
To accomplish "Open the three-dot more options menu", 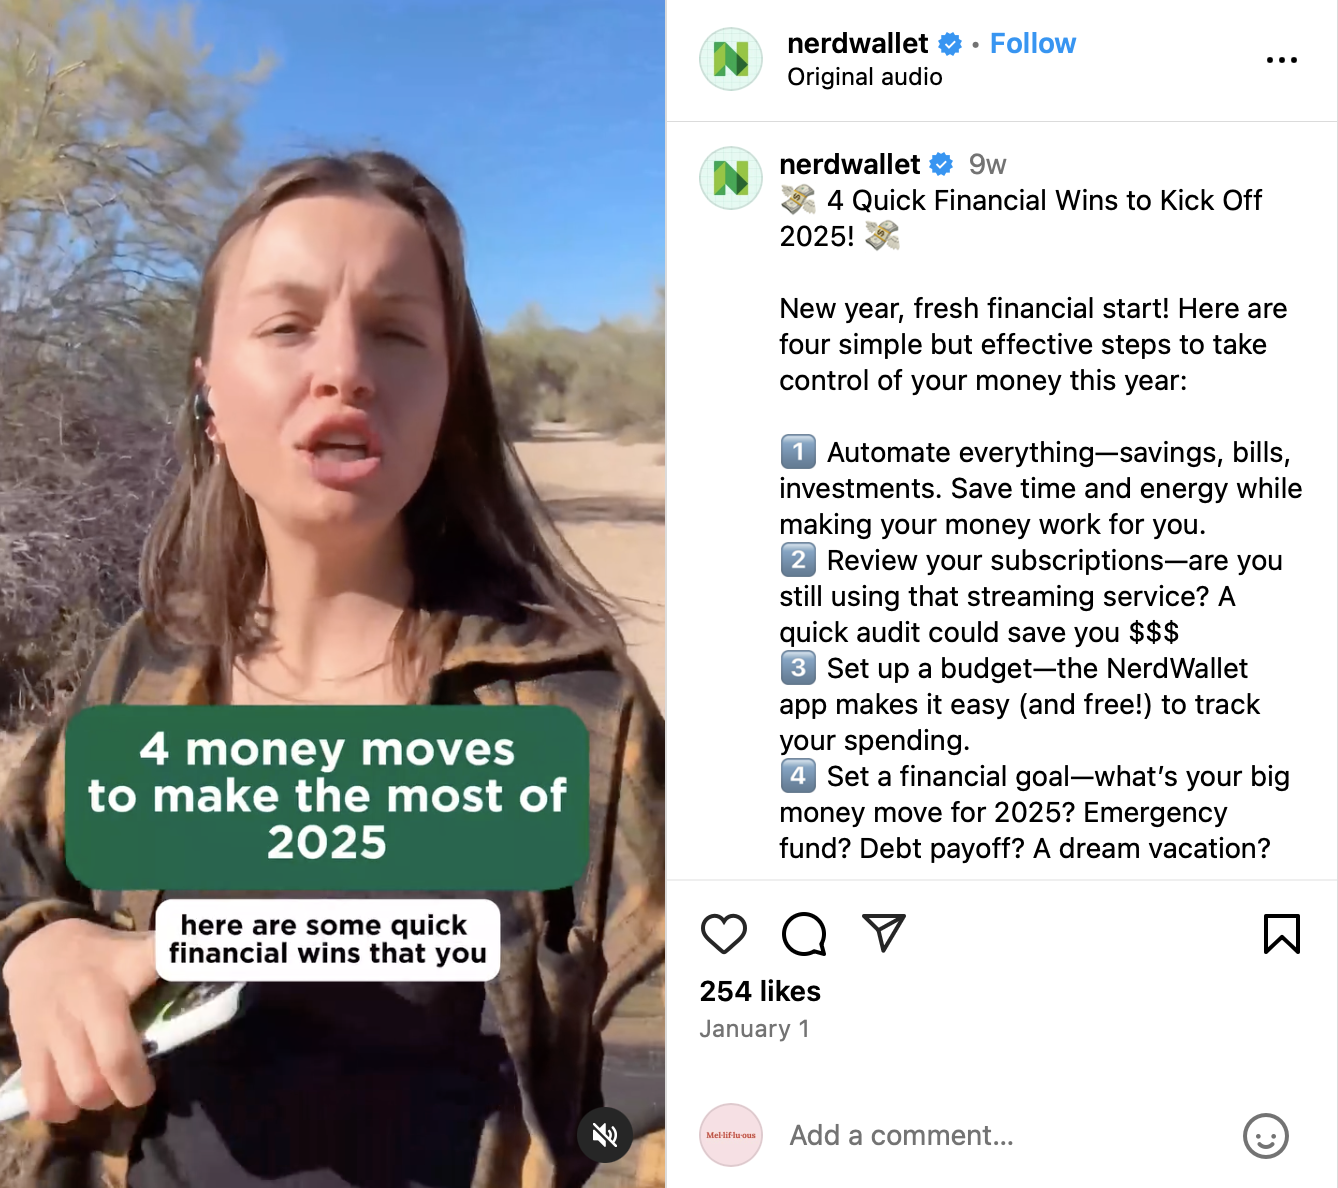I will coord(1282,60).
